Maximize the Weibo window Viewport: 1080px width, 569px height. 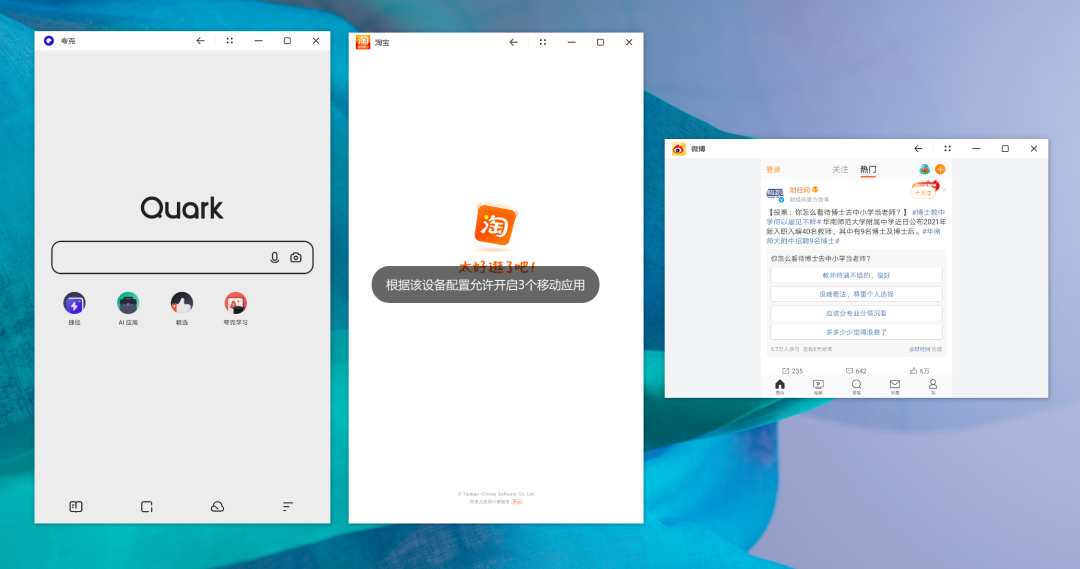[x=1005, y=148]
